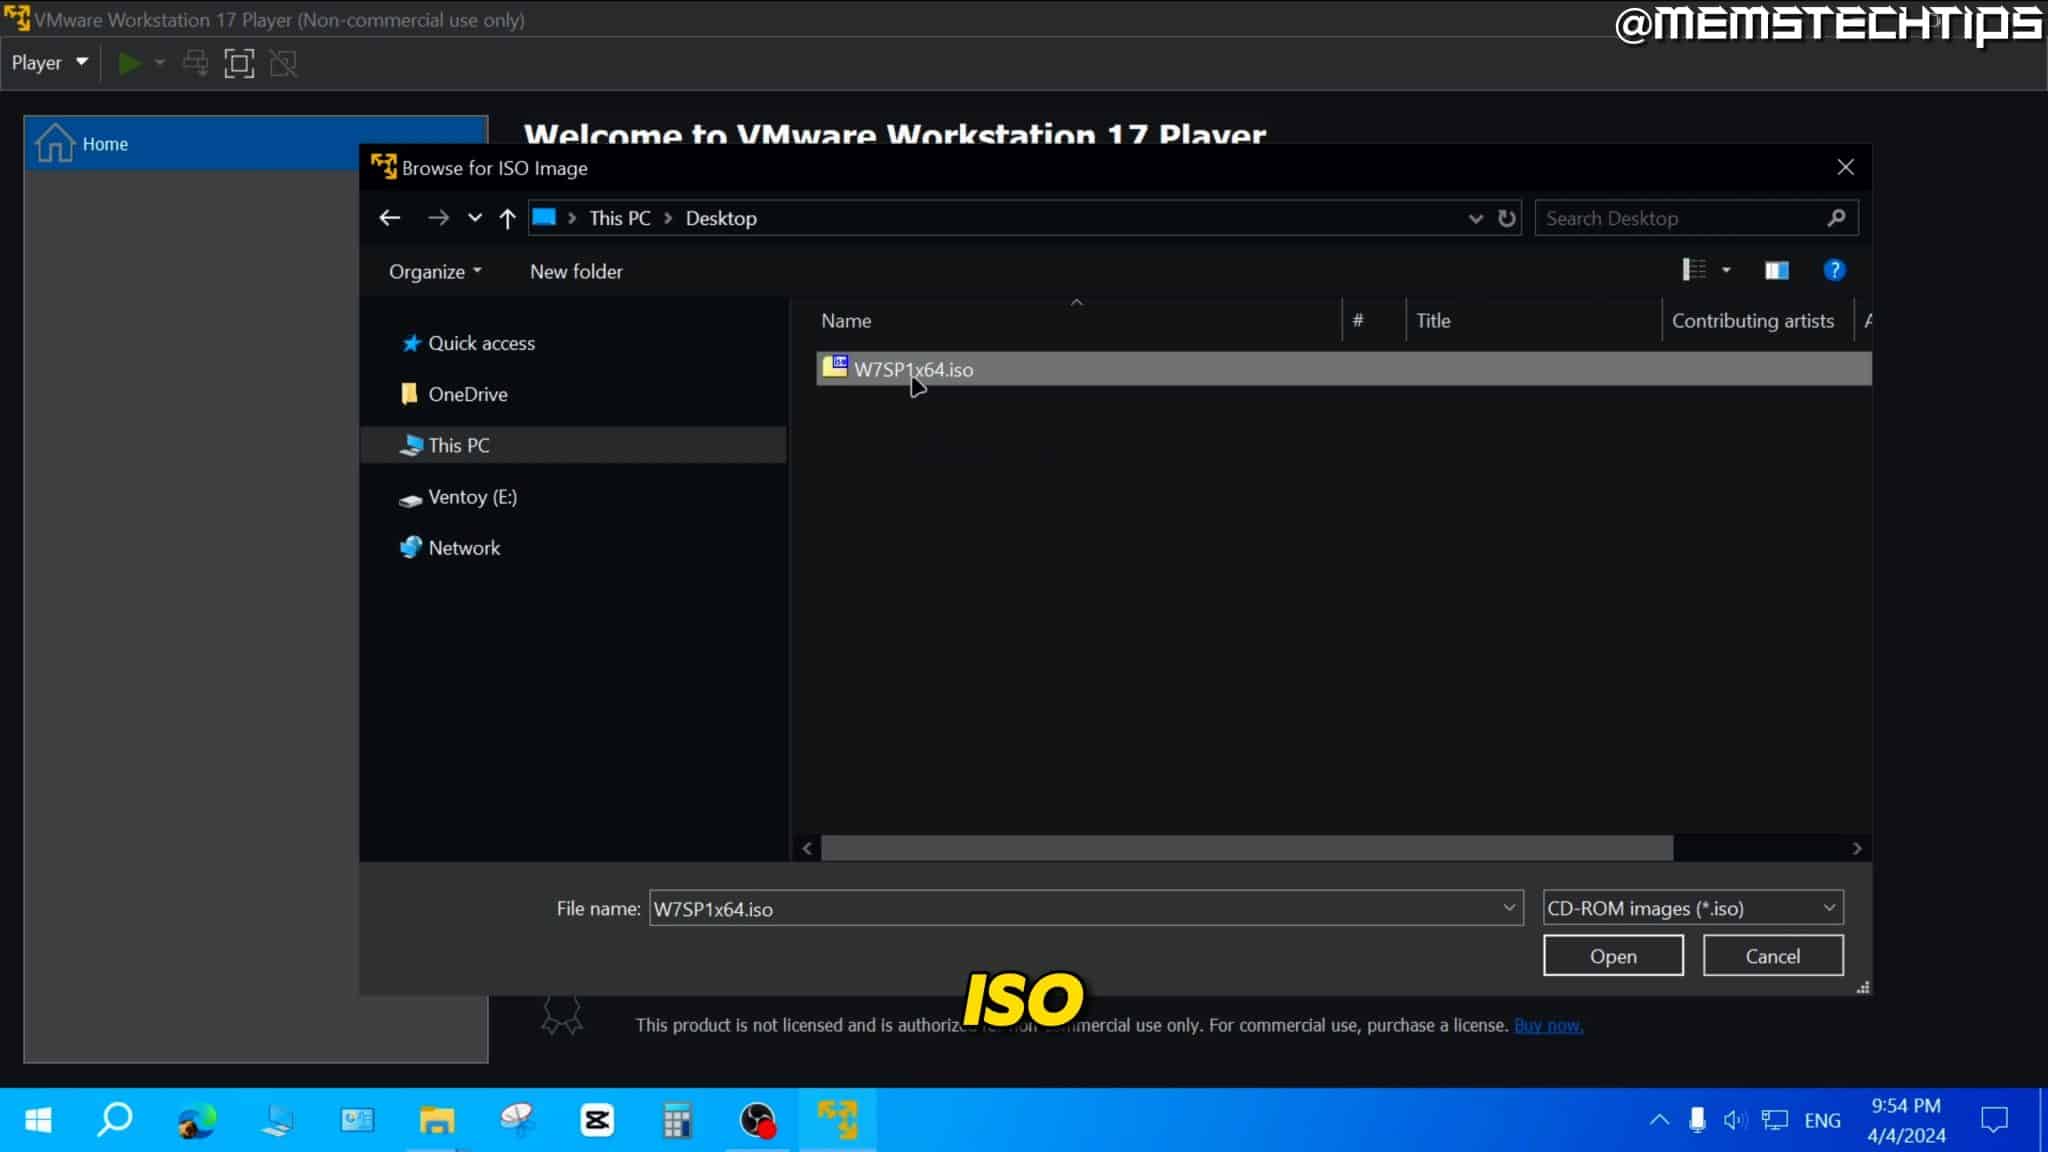
Task: Sort by Name column header
Action: coord(1076,321)
